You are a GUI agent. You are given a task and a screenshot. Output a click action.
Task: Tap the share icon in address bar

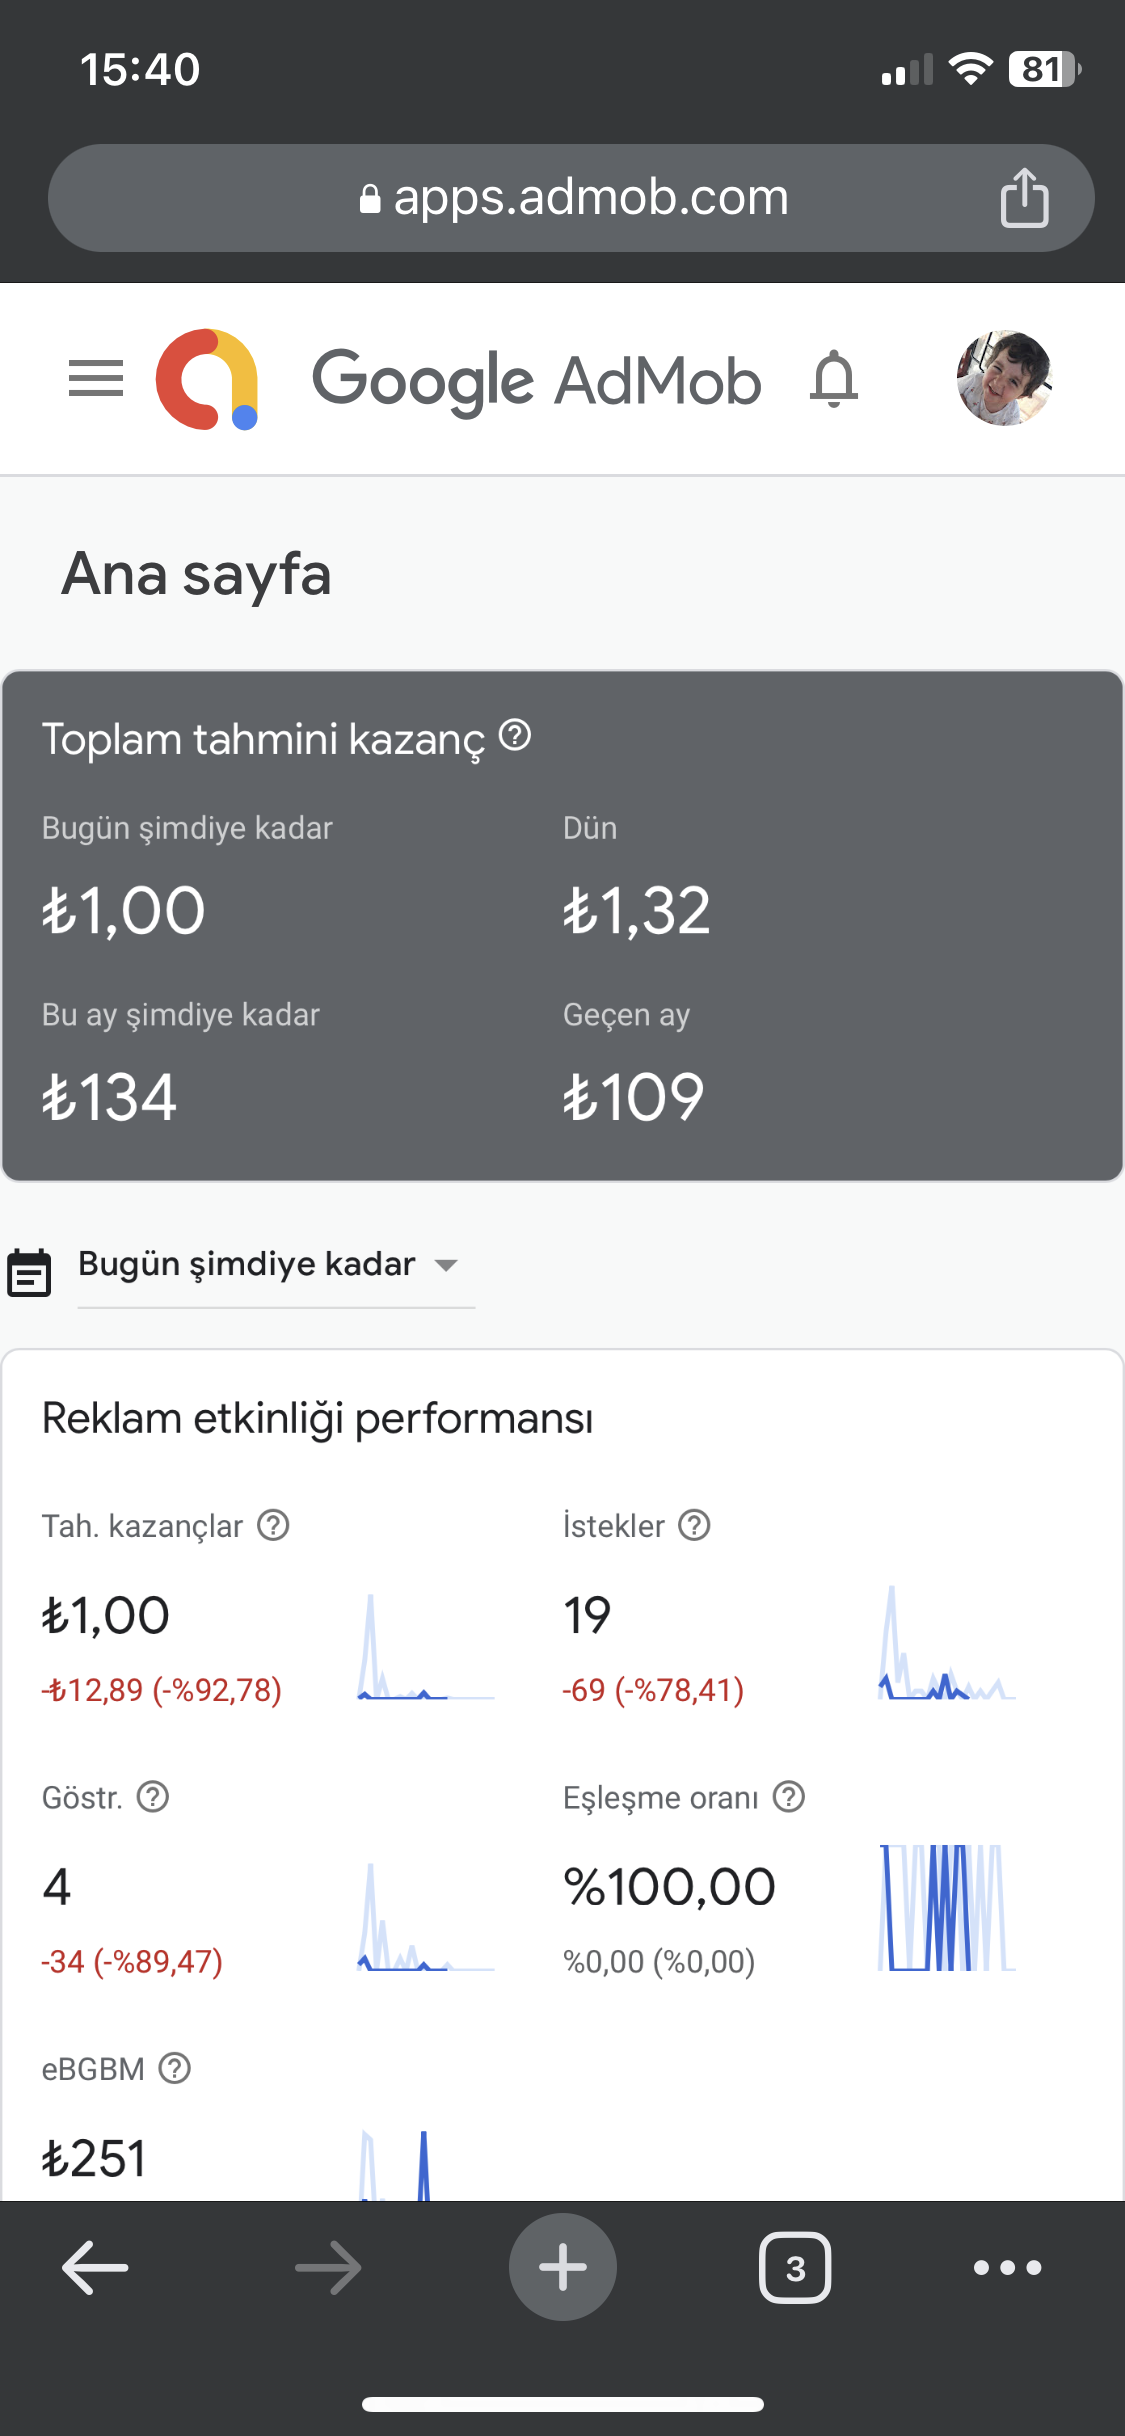tap(1024, 198)
